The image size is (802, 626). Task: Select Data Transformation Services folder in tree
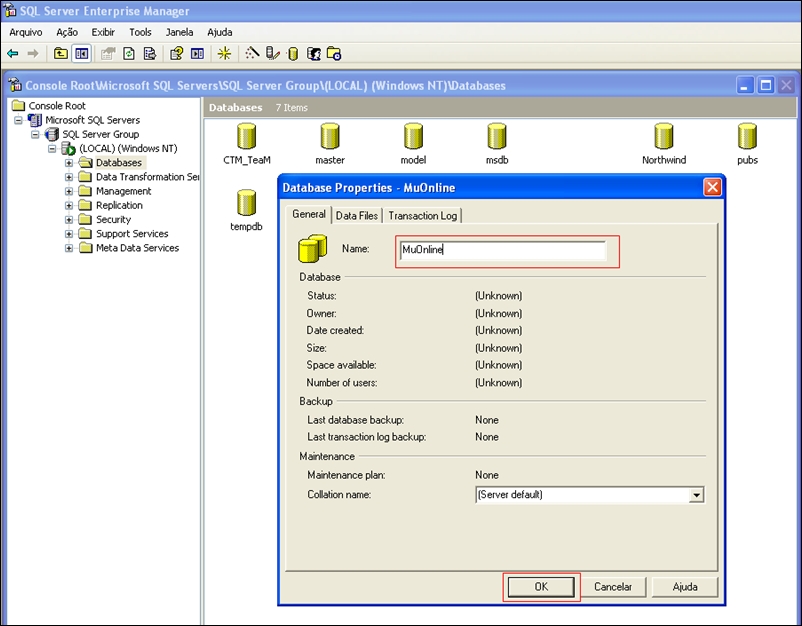tap(139, 177)
